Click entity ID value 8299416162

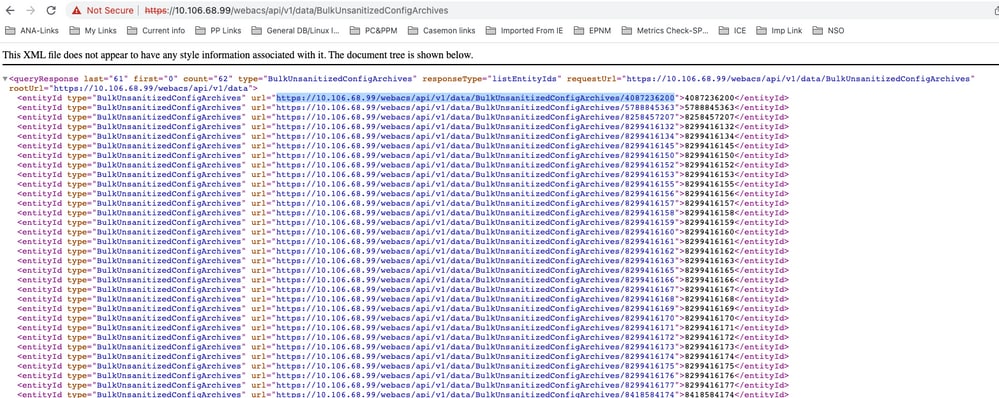point(709,251)
